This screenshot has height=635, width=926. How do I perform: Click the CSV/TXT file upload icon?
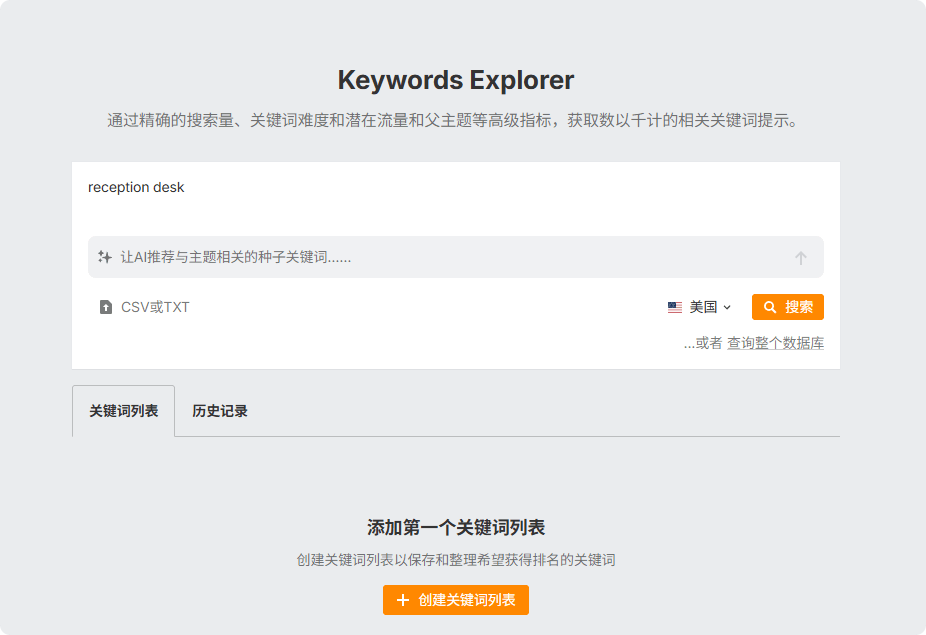(x=106, y=307)
